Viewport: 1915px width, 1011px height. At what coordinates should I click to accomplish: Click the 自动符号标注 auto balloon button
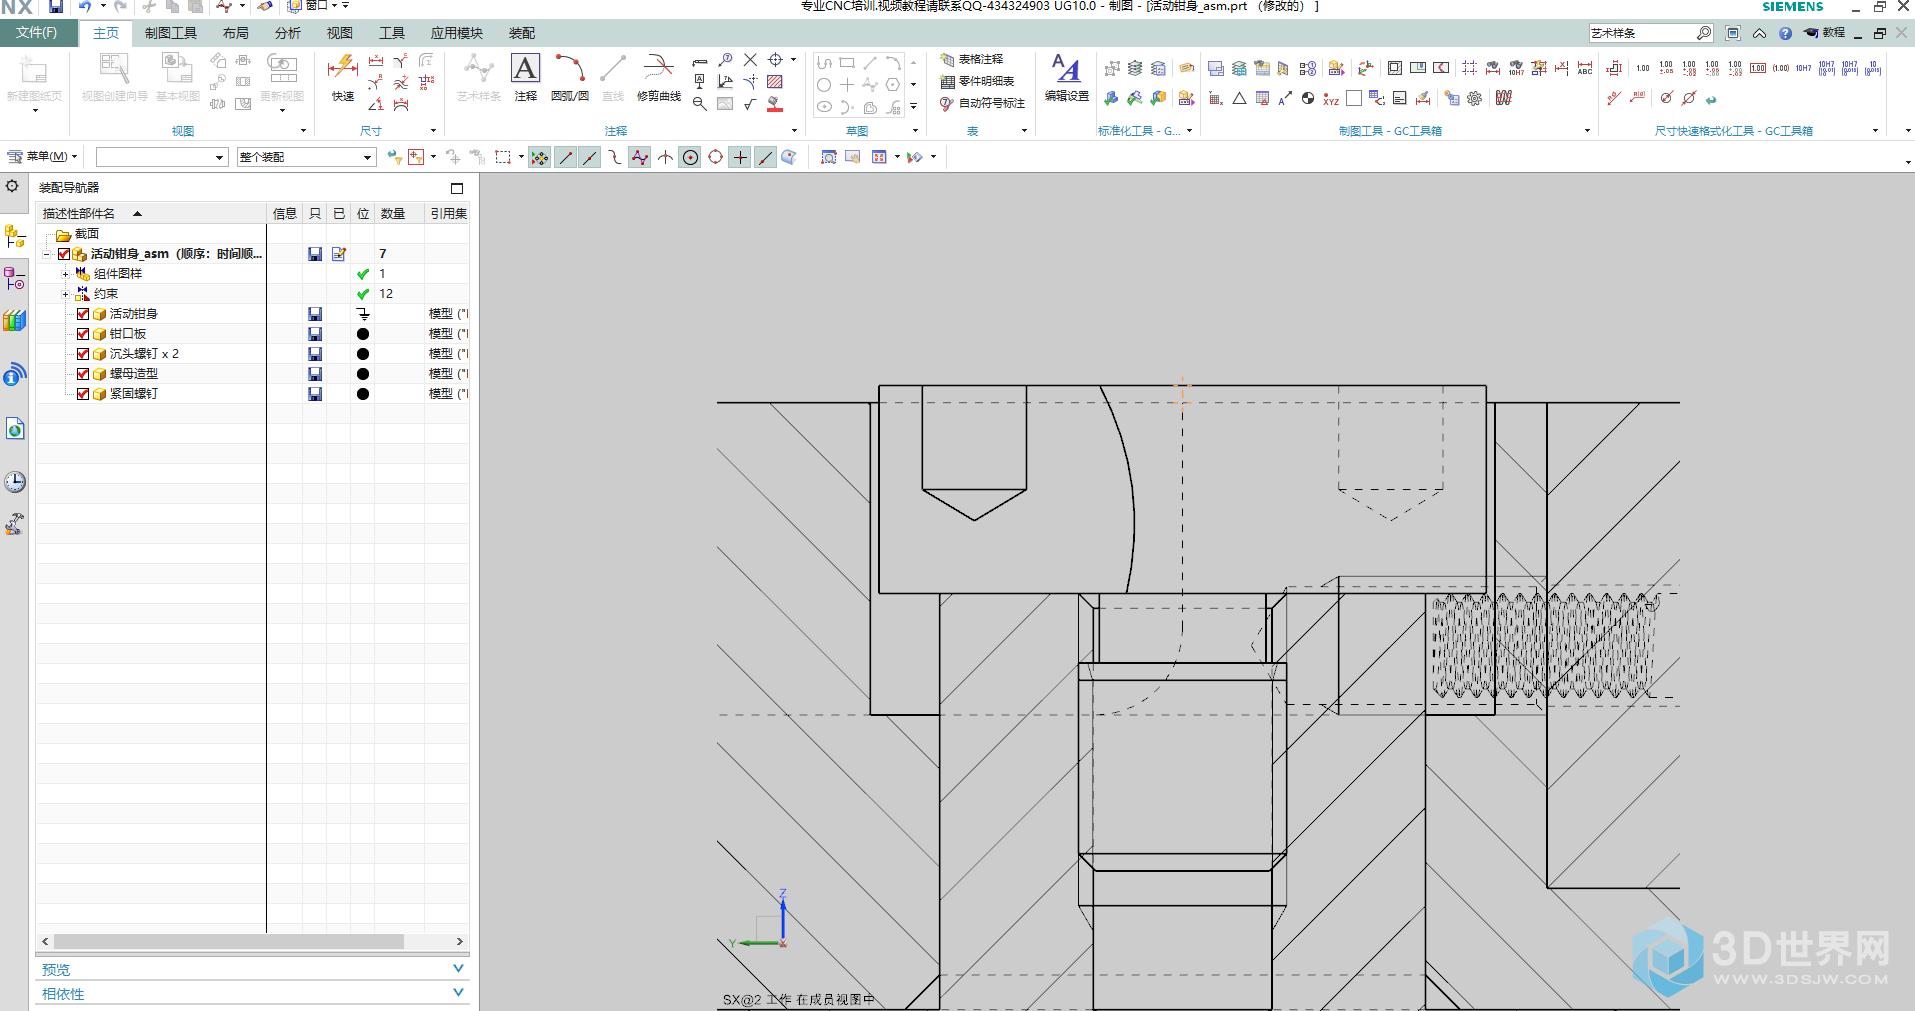[982, 104]
